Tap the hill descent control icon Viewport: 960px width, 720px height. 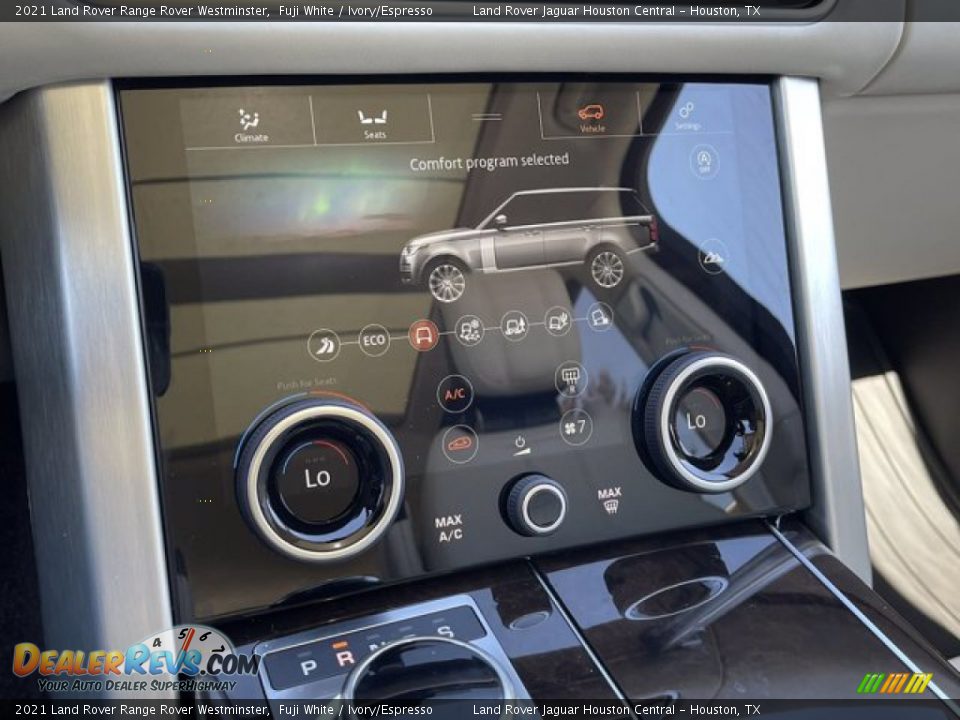tap(713, 256)
